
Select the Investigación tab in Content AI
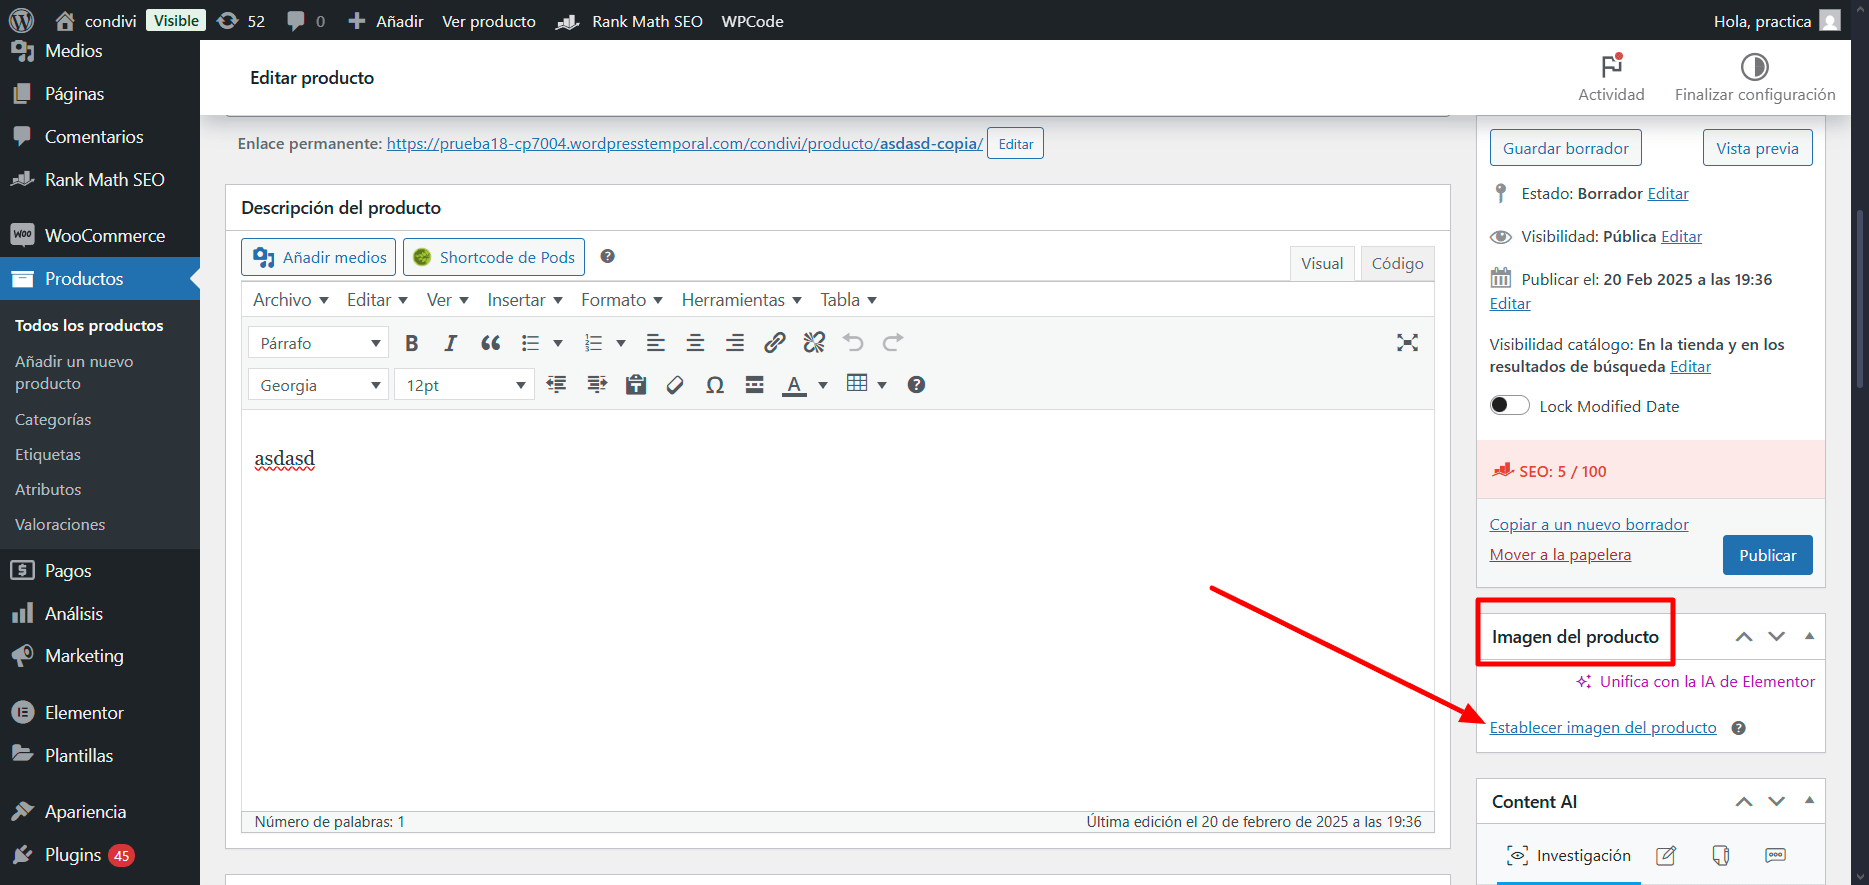[1569, 856]
